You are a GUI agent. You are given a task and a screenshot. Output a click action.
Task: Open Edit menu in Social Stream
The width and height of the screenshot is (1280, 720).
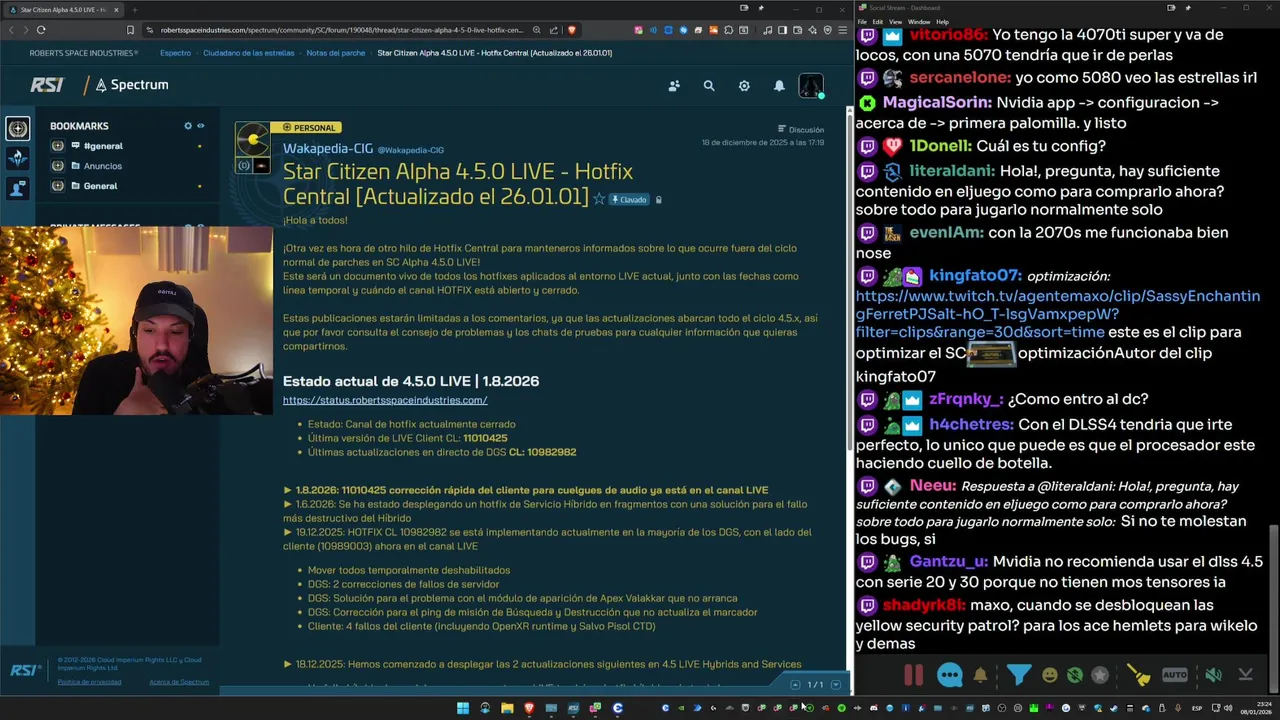877,21
